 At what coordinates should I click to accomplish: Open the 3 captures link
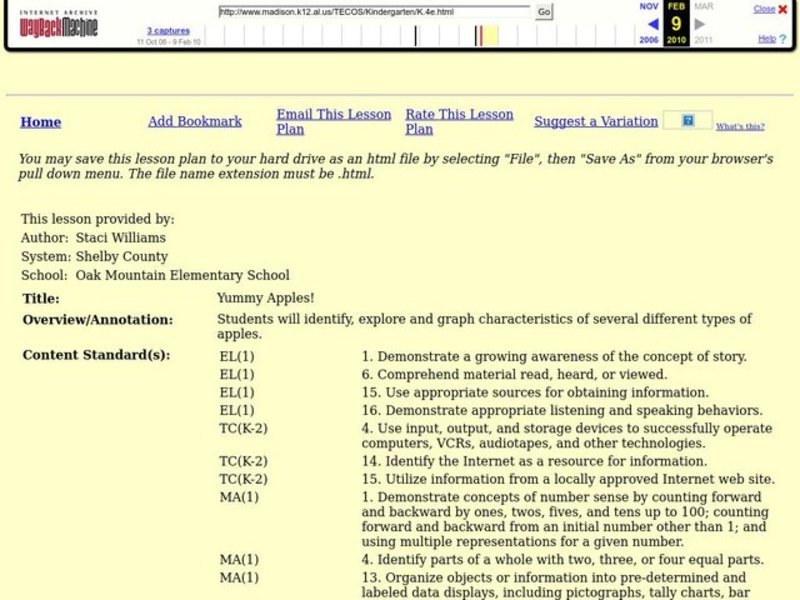click(168, 31)
